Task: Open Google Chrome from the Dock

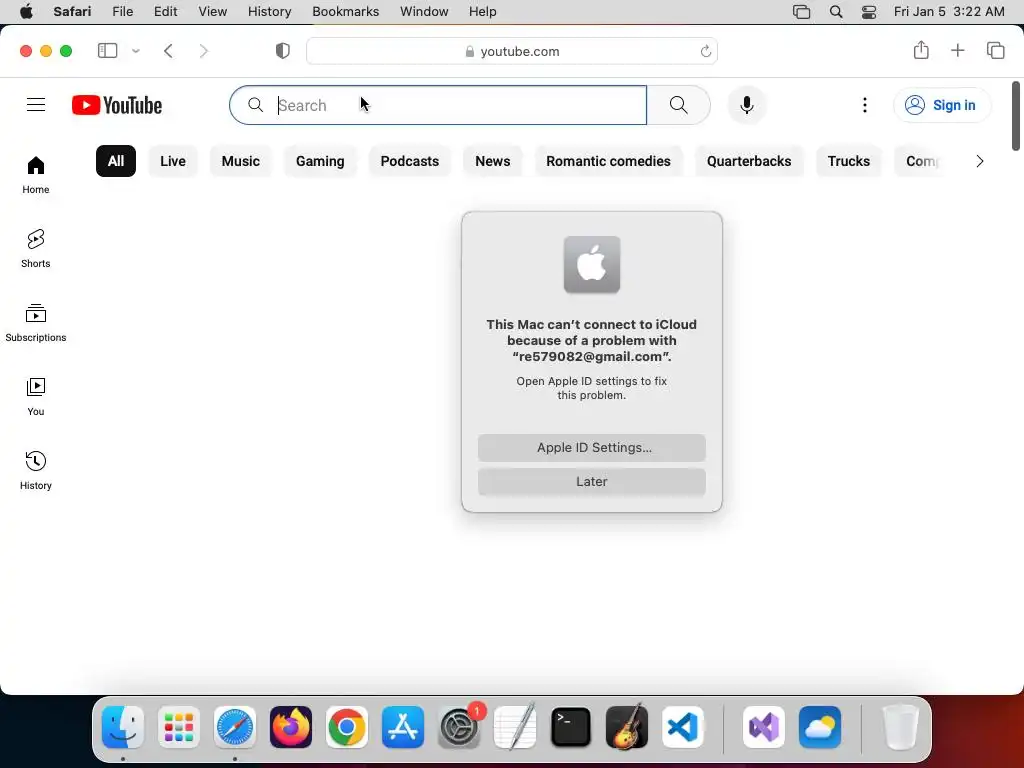Action: coord(347,727)
